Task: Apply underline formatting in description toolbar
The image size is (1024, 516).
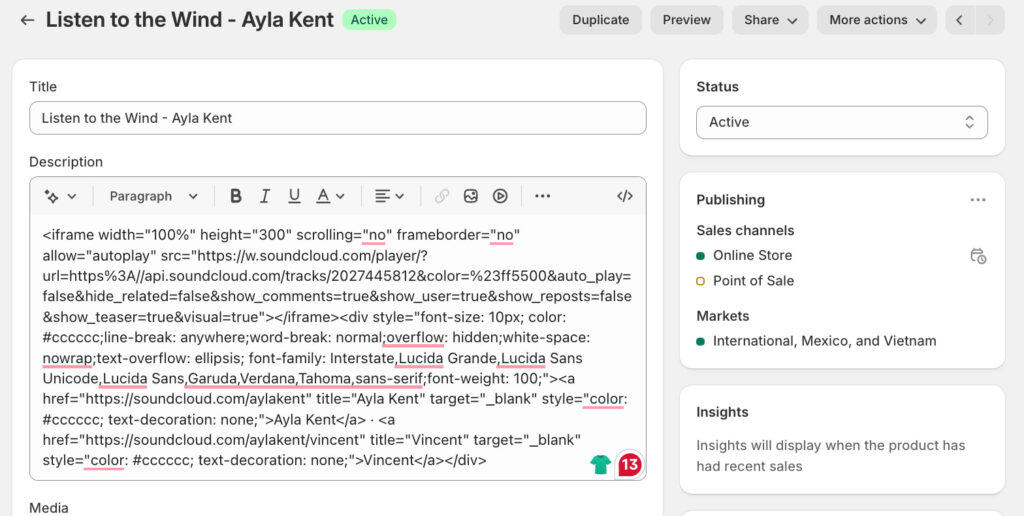Action: click(x=294, y=196)
